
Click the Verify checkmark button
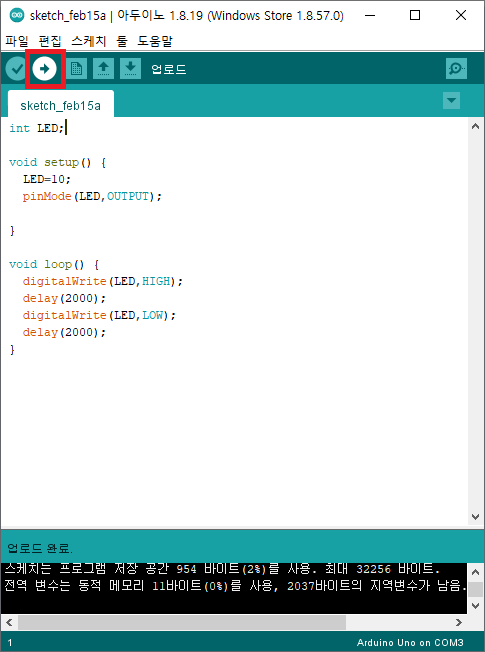click(x=17, y=69)
